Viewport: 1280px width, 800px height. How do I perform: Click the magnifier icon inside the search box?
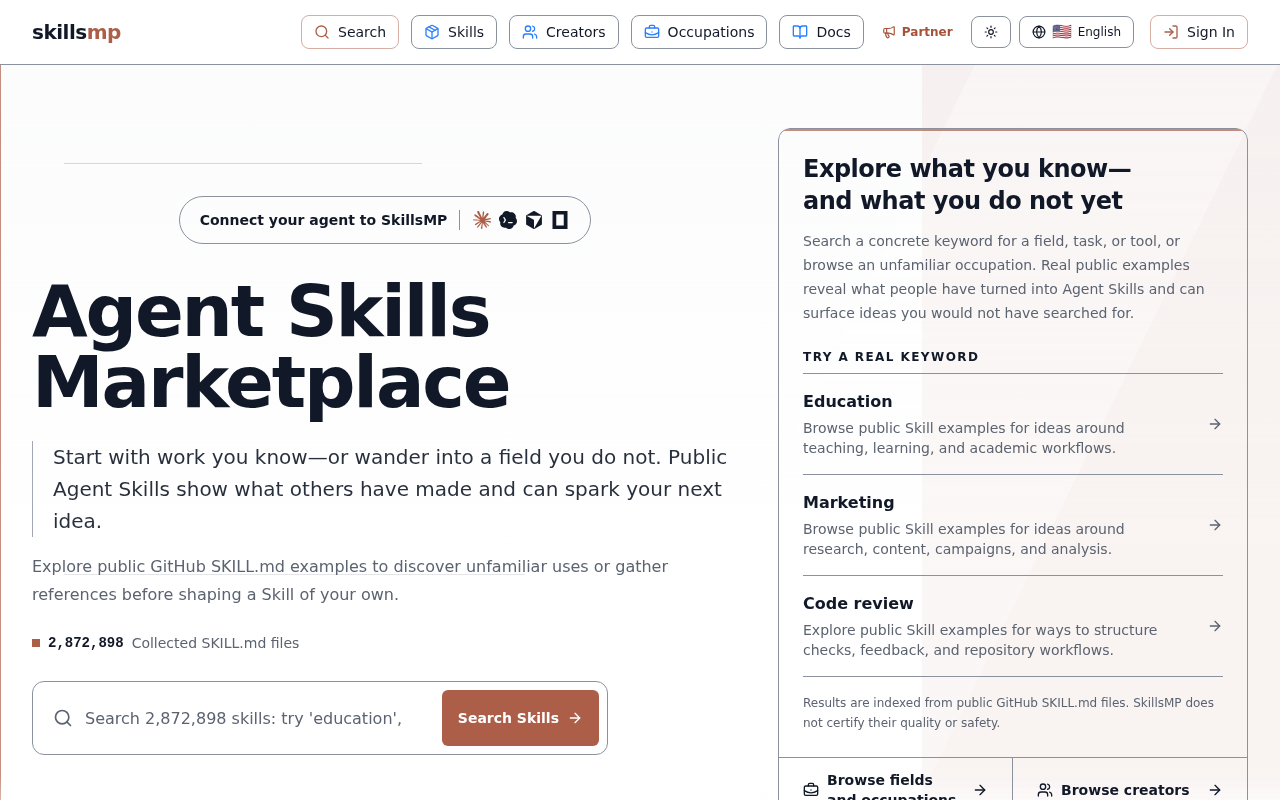click(x=63, y=718)
